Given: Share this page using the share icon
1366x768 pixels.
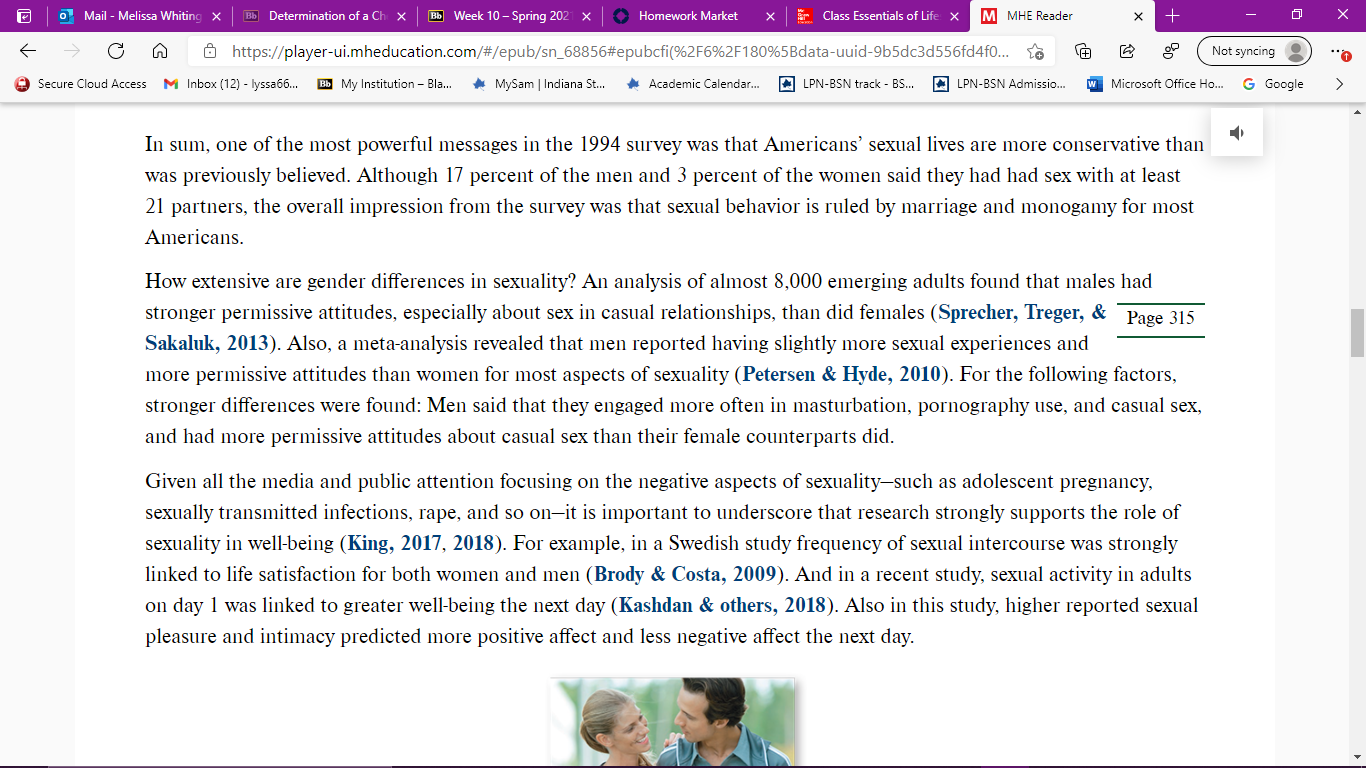Looking at the screenshot, I should [1126, 52].
